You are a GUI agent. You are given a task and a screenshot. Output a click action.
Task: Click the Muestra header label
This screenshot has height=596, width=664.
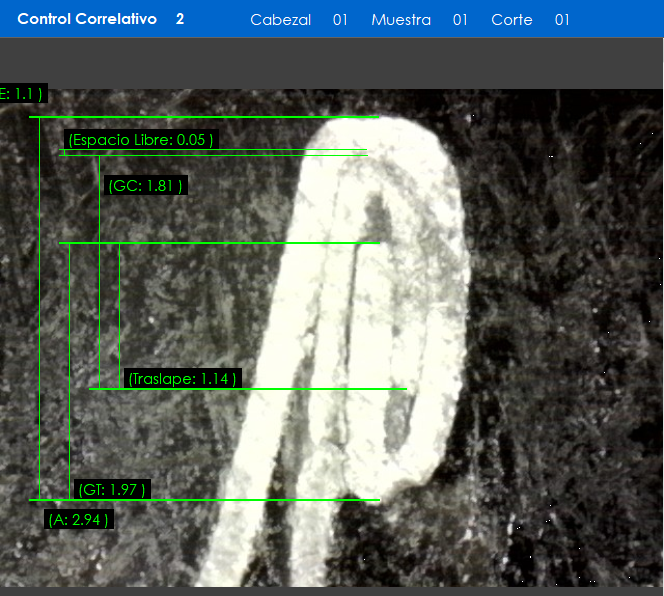401,20
